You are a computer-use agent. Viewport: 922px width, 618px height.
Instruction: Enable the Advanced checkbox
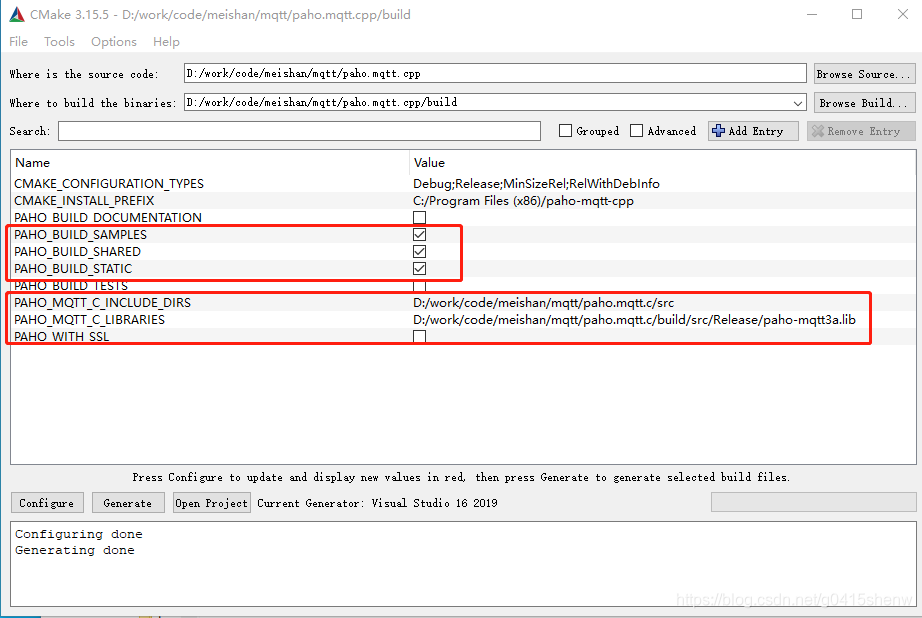(x=636, y=131)
